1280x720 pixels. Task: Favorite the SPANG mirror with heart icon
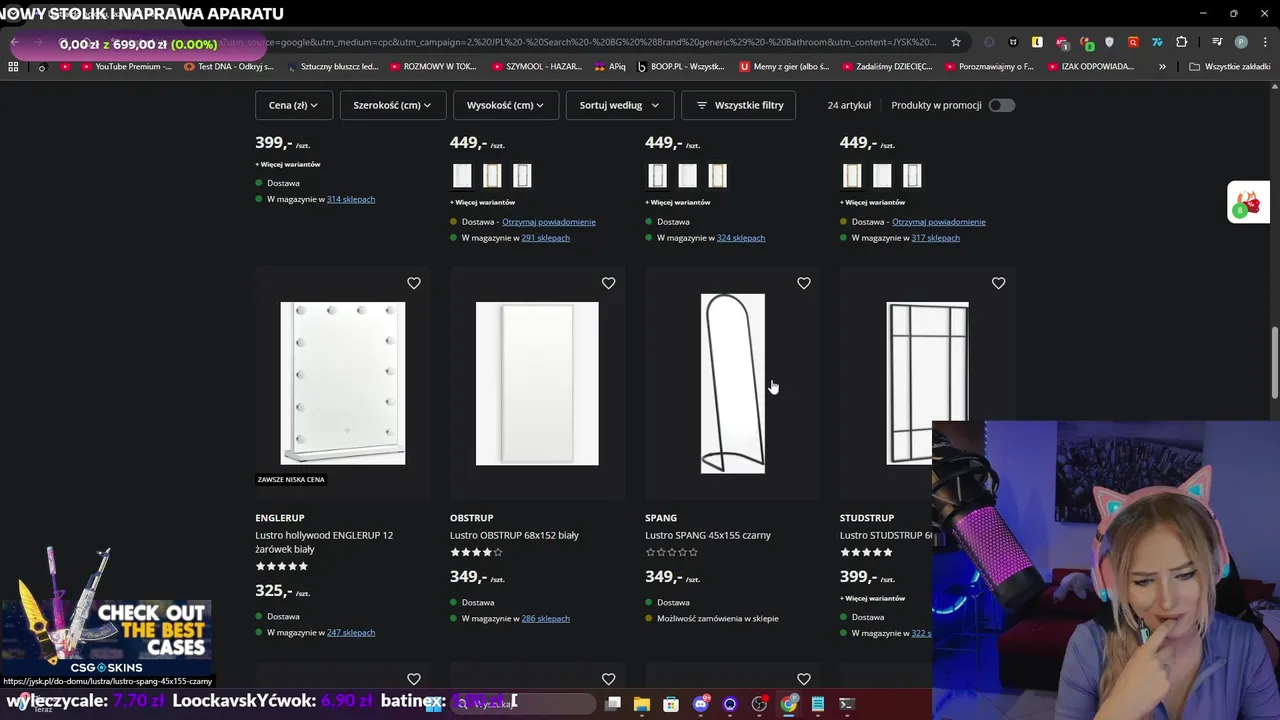tap(803, 283)
